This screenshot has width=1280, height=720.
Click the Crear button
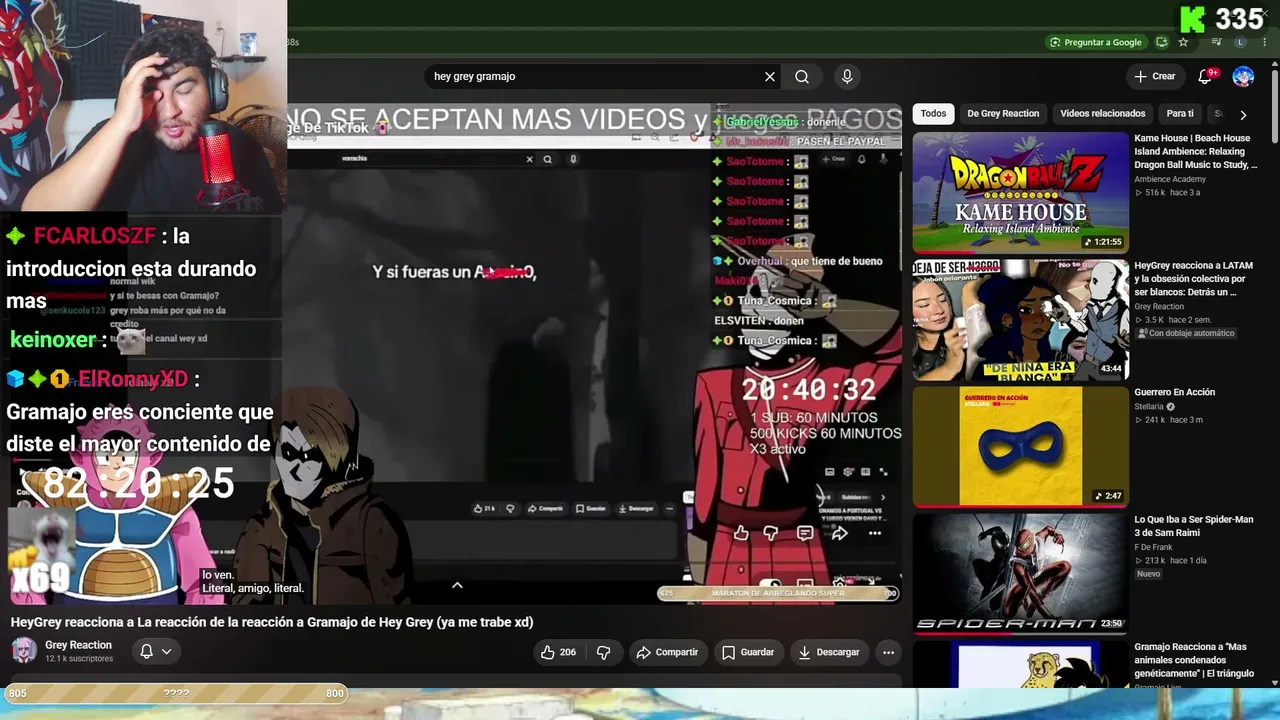tap(1155, 76)
